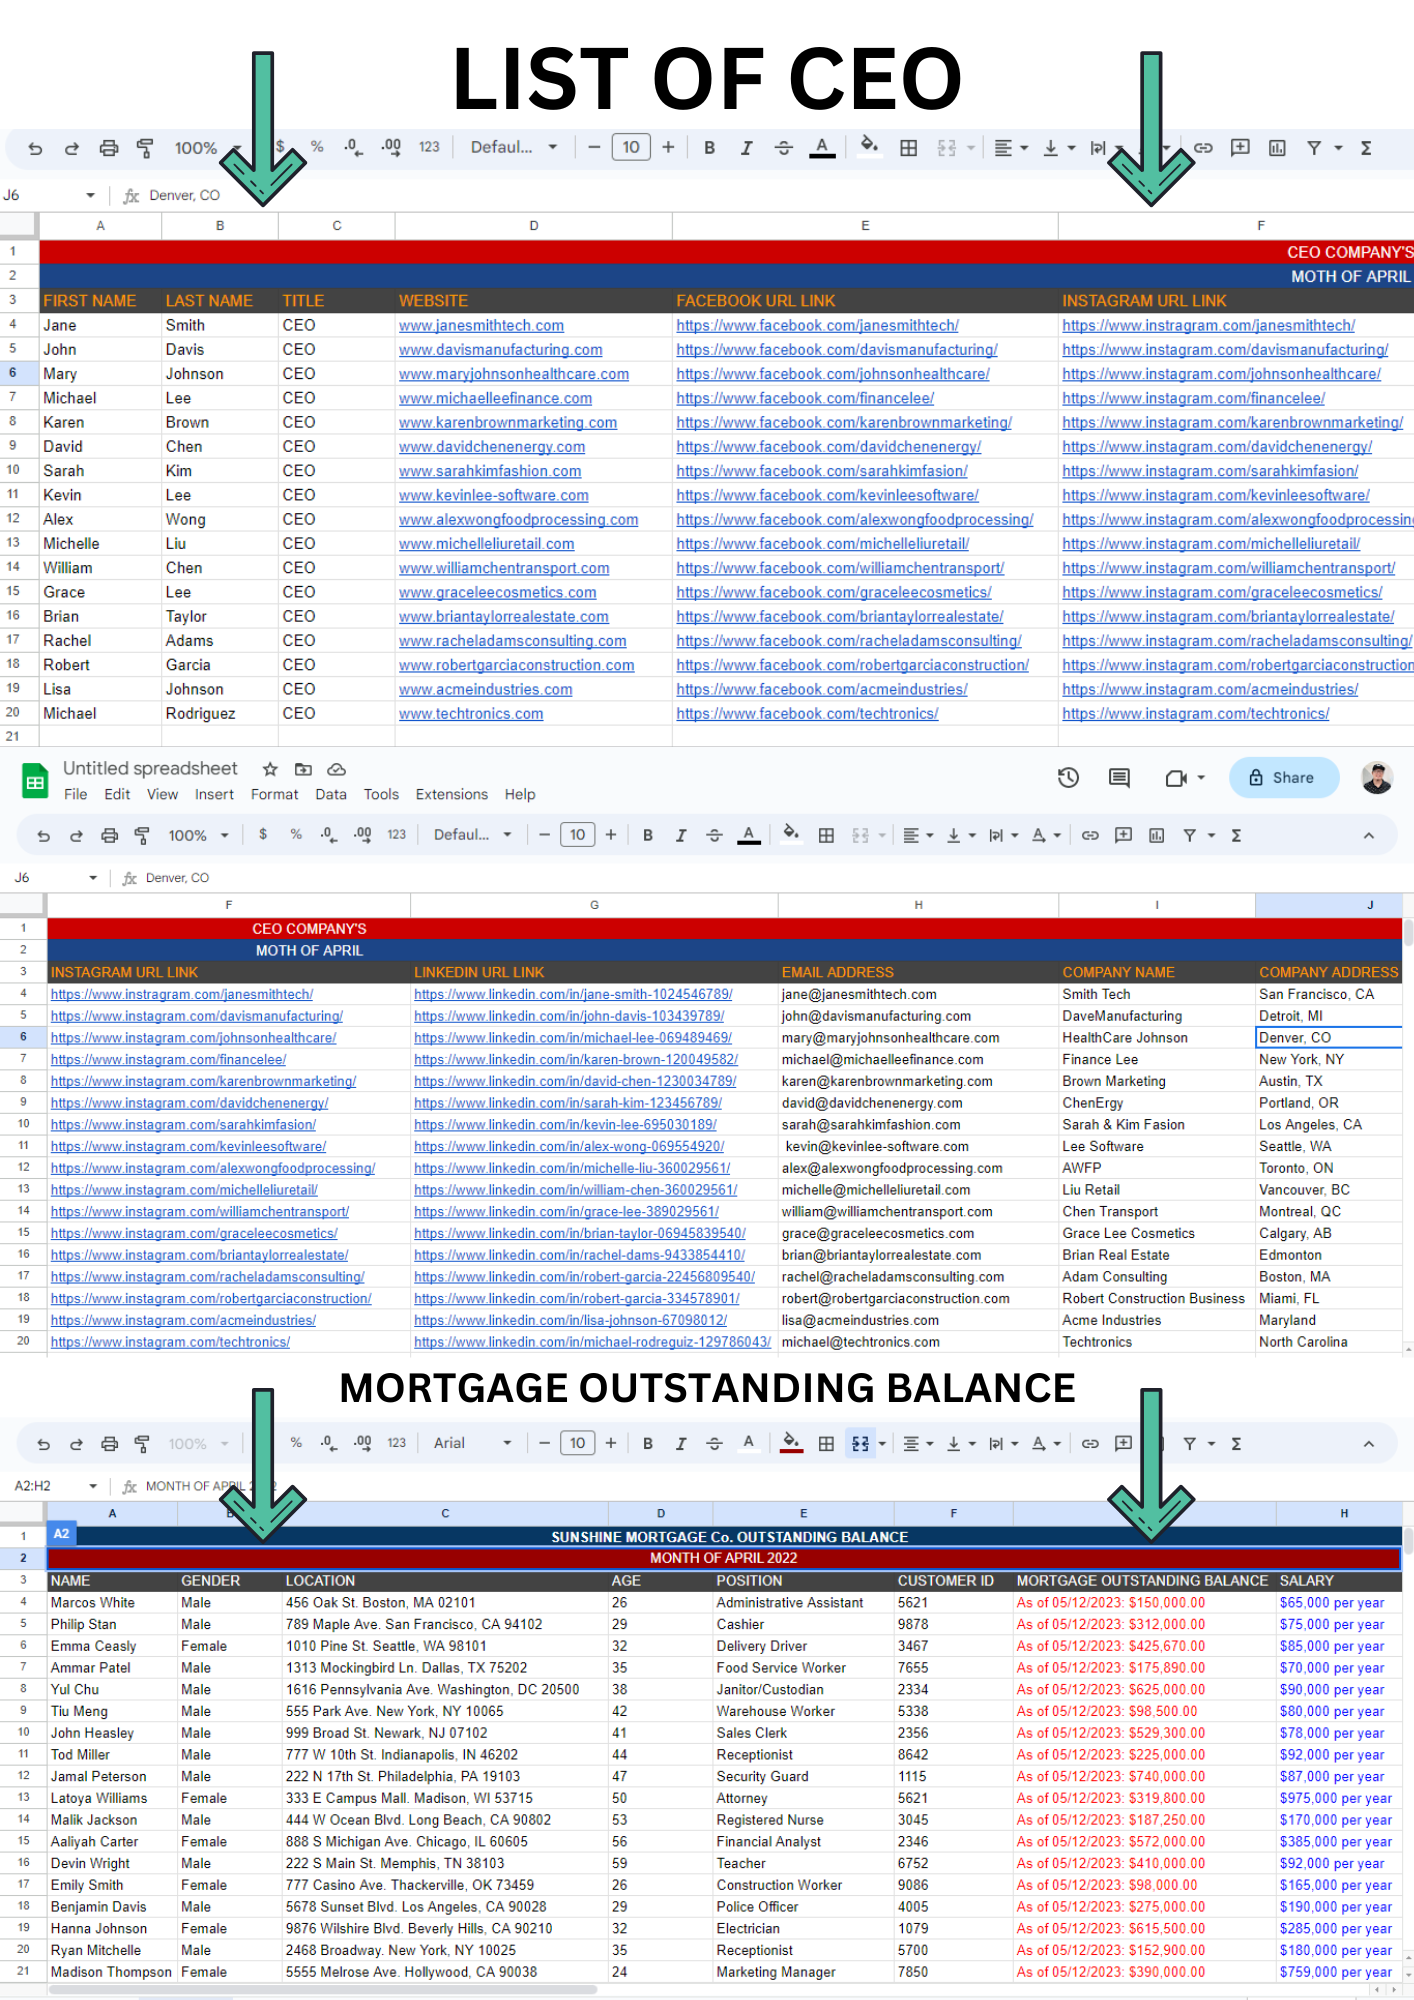The width and height of the screenshot is (1414, 2000).
Task: Pick text color in Untitled spreadsheet toolbar
Action: tap(748, 835)
